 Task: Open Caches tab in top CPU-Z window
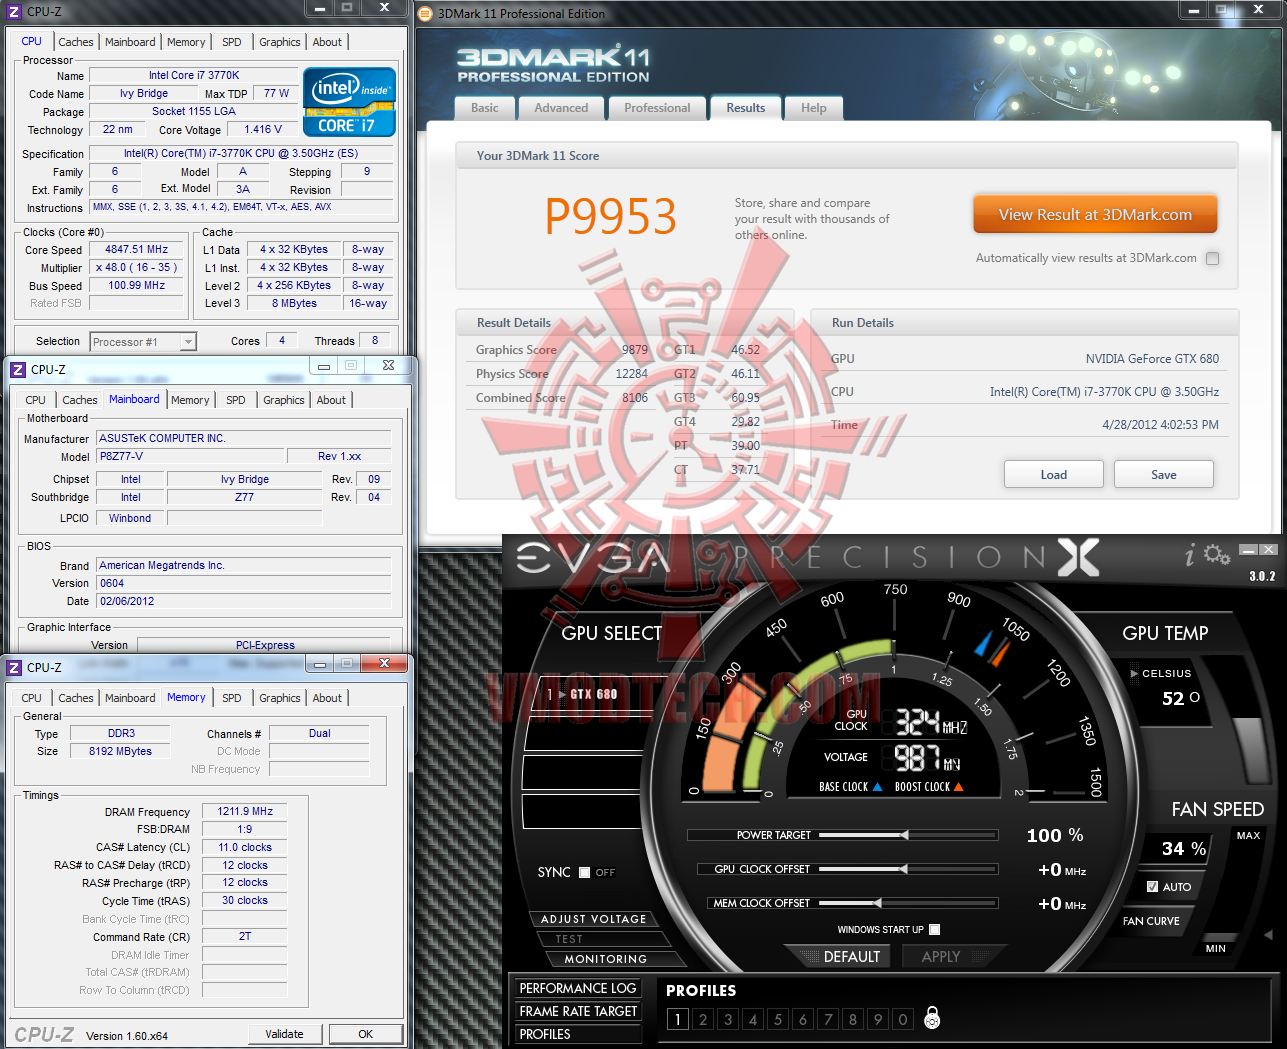point(76,42)
